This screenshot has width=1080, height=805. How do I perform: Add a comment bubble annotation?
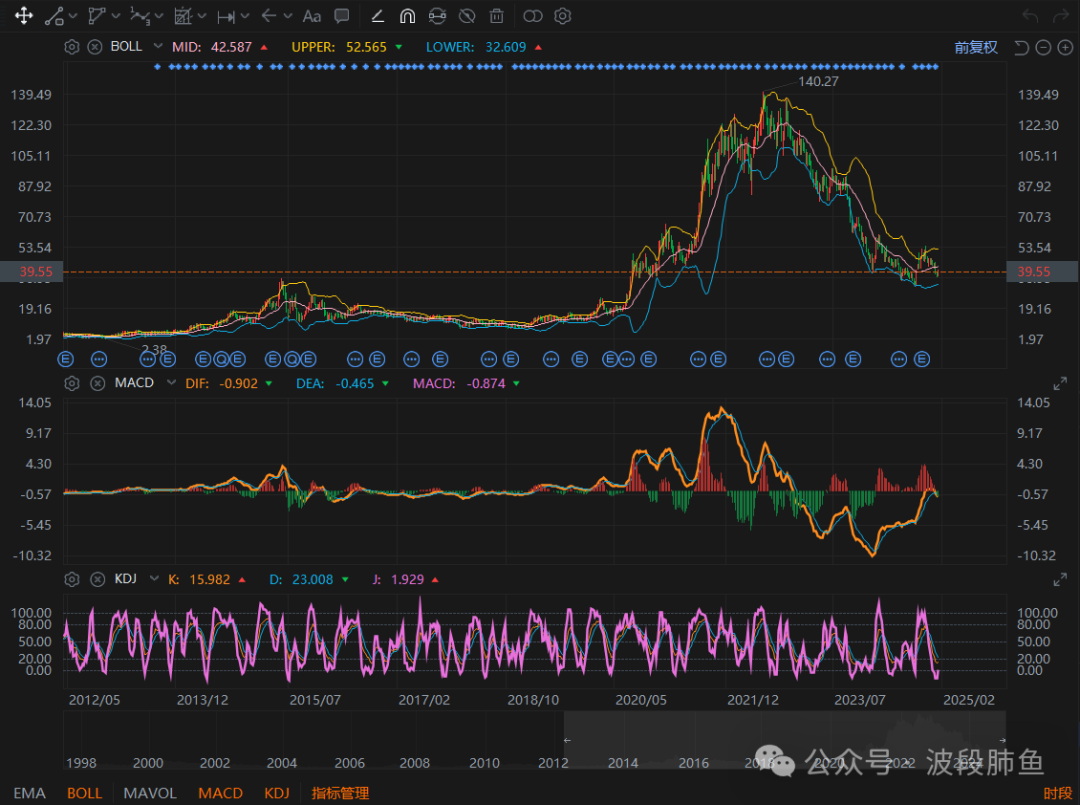click(x=342, y=16)
